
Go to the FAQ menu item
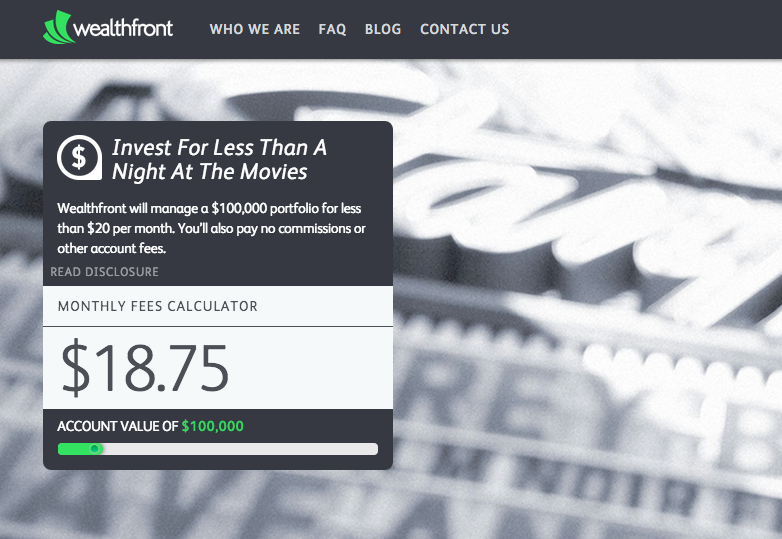pyautogui.click(x=332, y=29)
